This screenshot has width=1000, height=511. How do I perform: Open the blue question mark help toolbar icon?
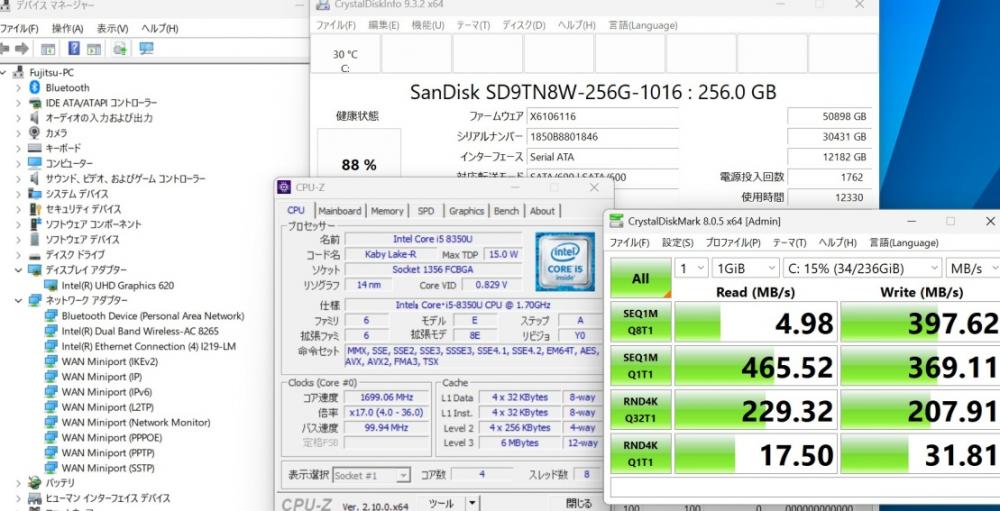(74, 48)
